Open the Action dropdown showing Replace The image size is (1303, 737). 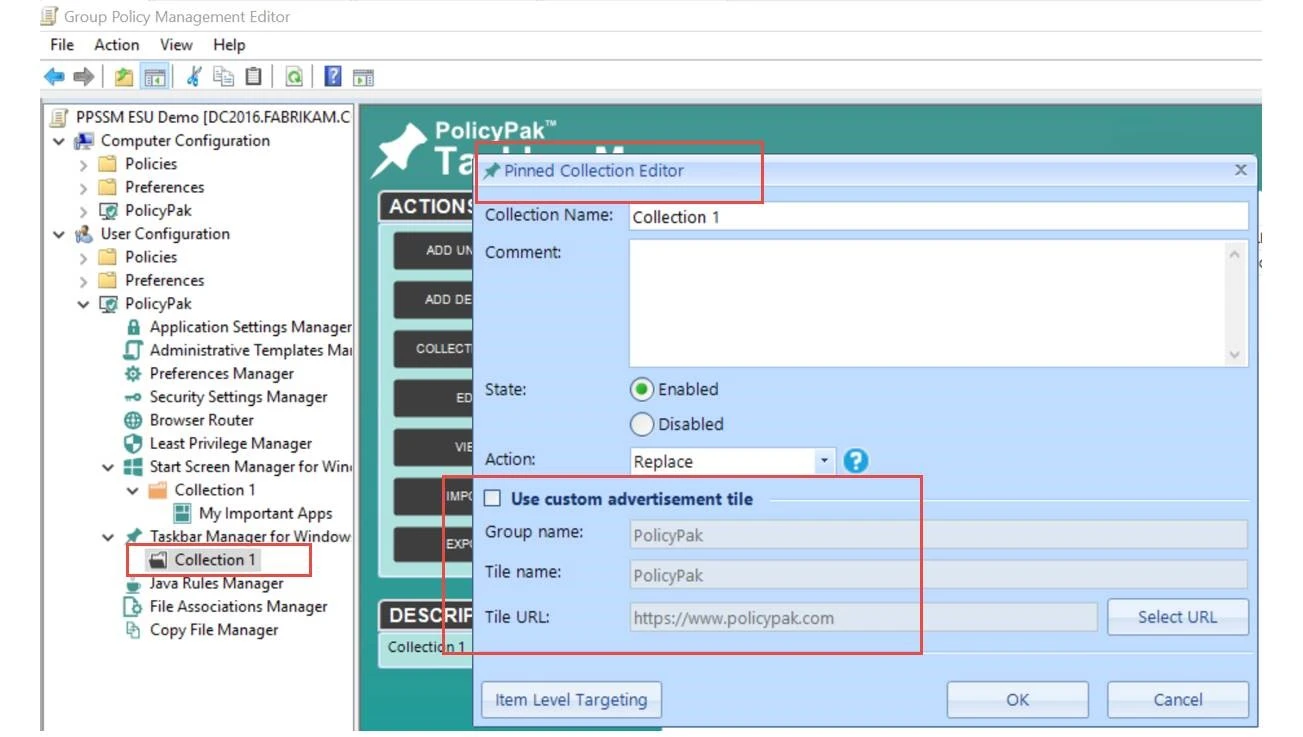(x=824, y=461)
